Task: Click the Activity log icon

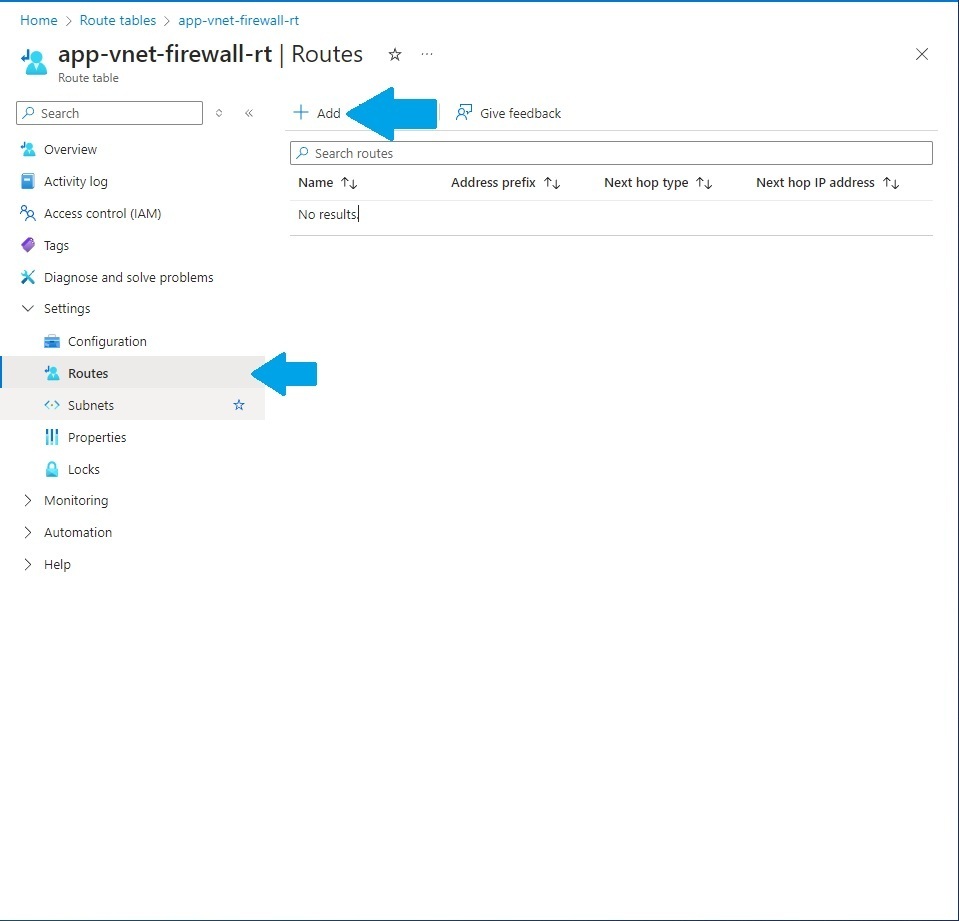Action: (28, 181)
